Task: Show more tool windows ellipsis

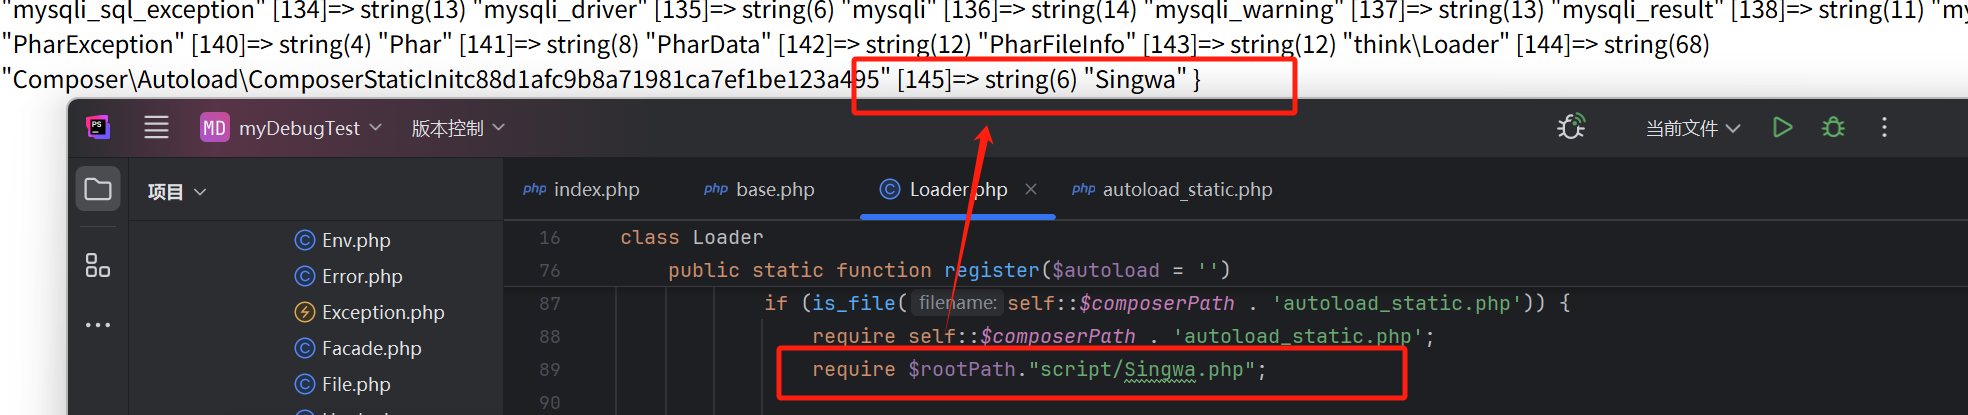Action: click(98, 325)
